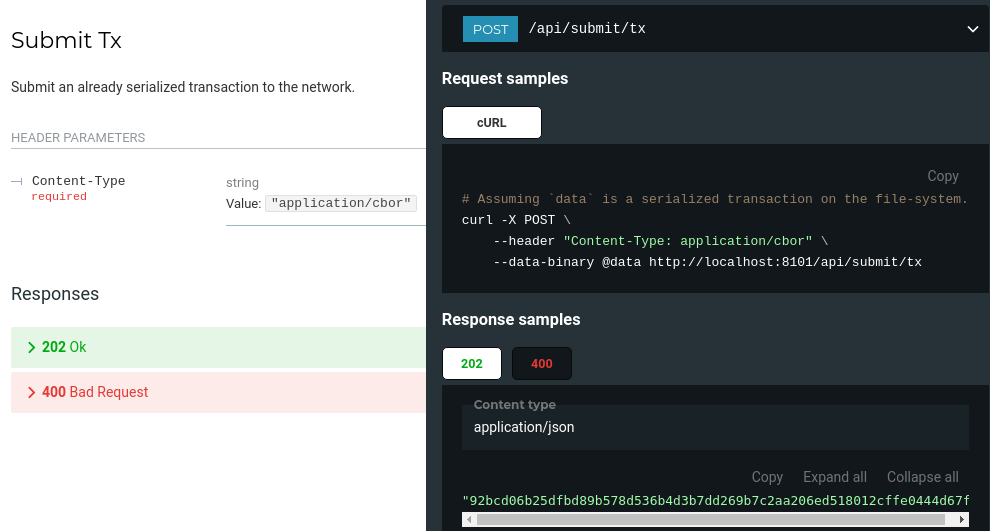
Task: Select the cURL request sample tab
Action: click(x=492, y=122)
